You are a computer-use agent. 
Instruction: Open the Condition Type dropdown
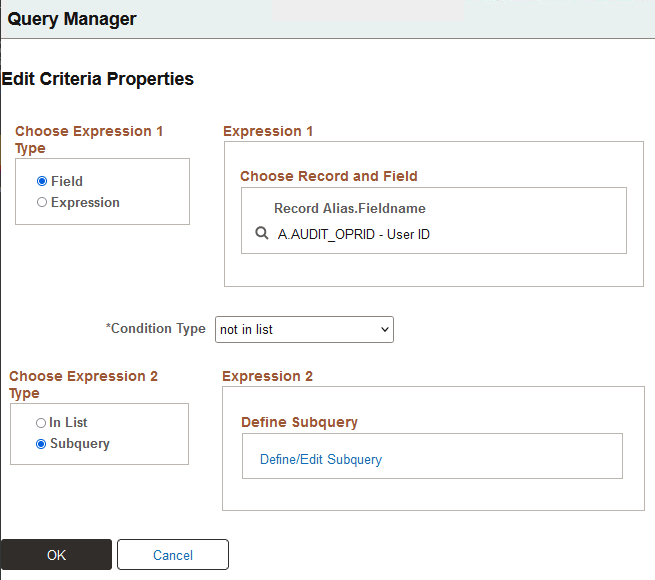[304, 330]
